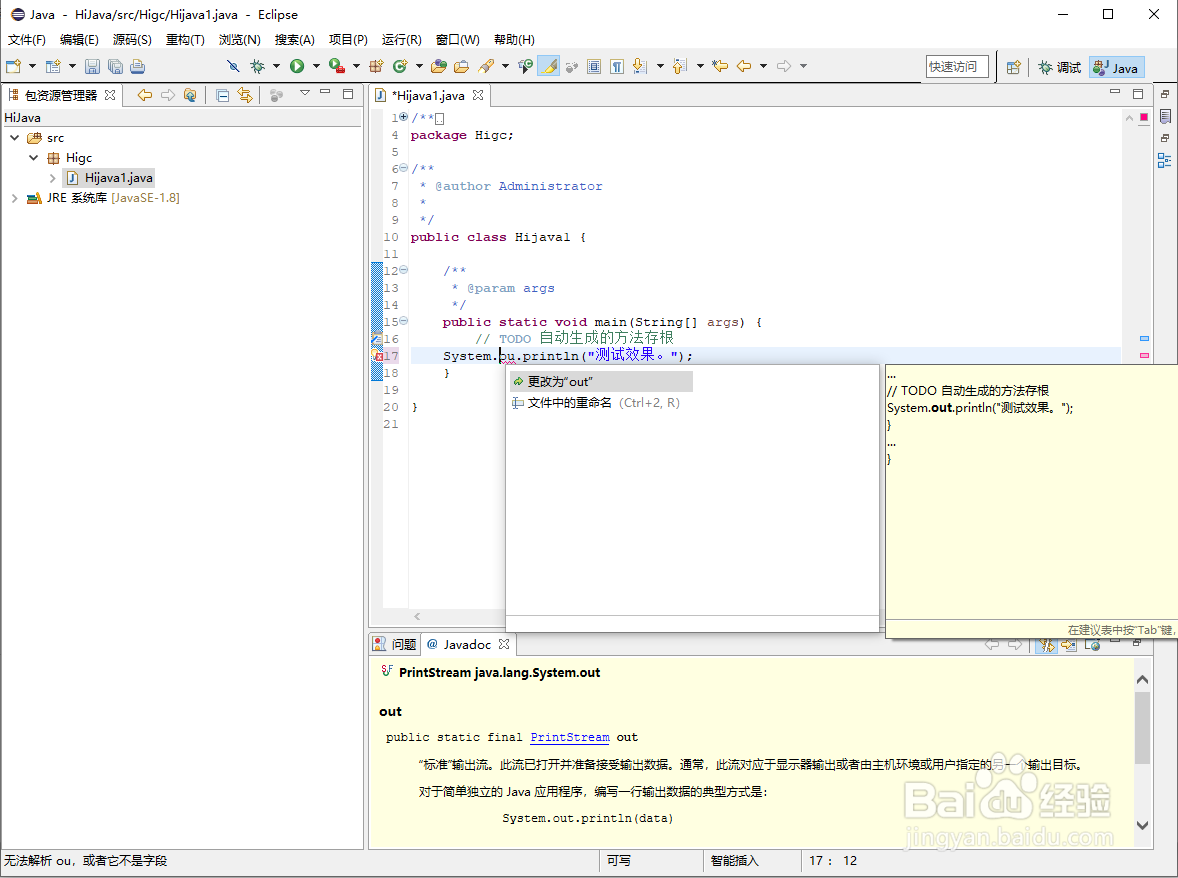The image size is (1178, 878).
Task: Switch to the 问题 problems tab
Action: pyautogui.click(x=395, y=644)
